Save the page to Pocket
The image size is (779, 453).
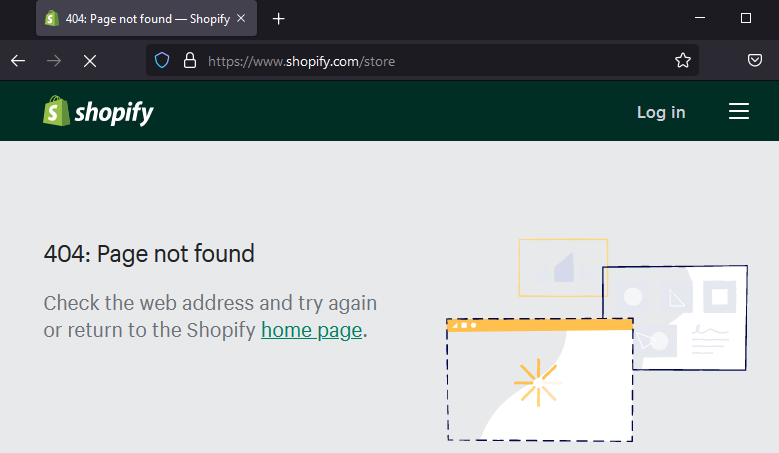coord(757,61)
